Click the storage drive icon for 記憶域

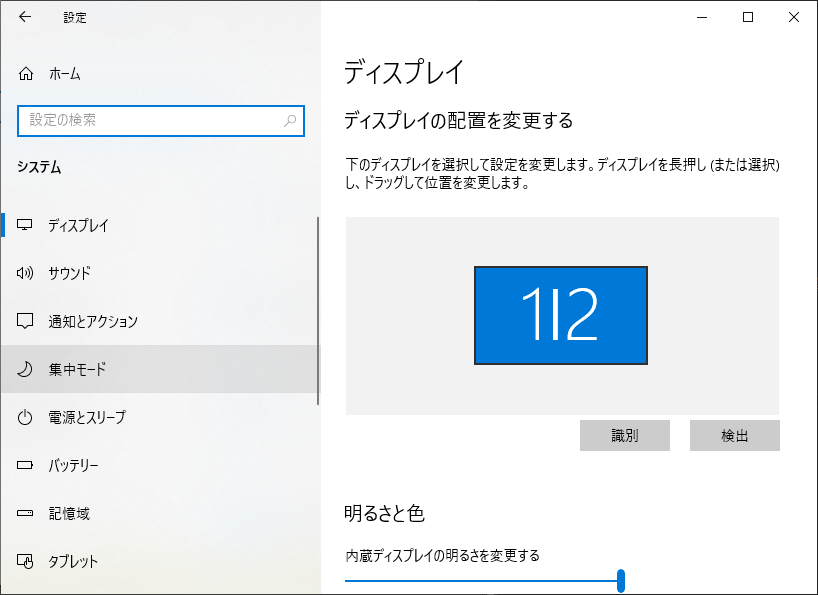coord(25,513)
